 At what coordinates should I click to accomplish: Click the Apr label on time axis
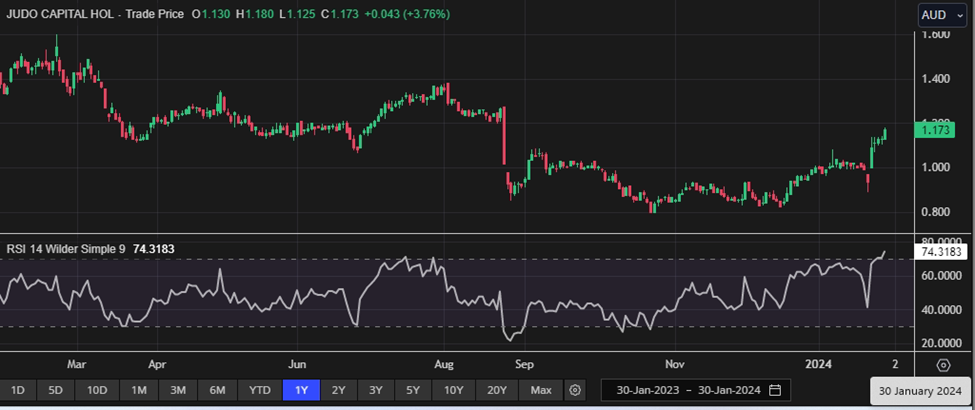click(x=158, y=363)
